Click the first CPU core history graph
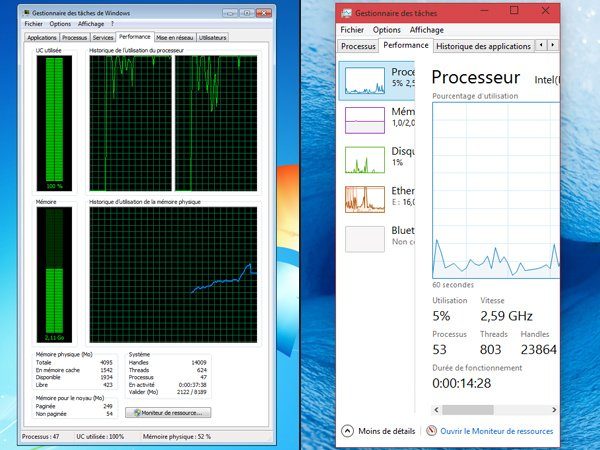This screenshot has width=600, height=450. point(130,123)
